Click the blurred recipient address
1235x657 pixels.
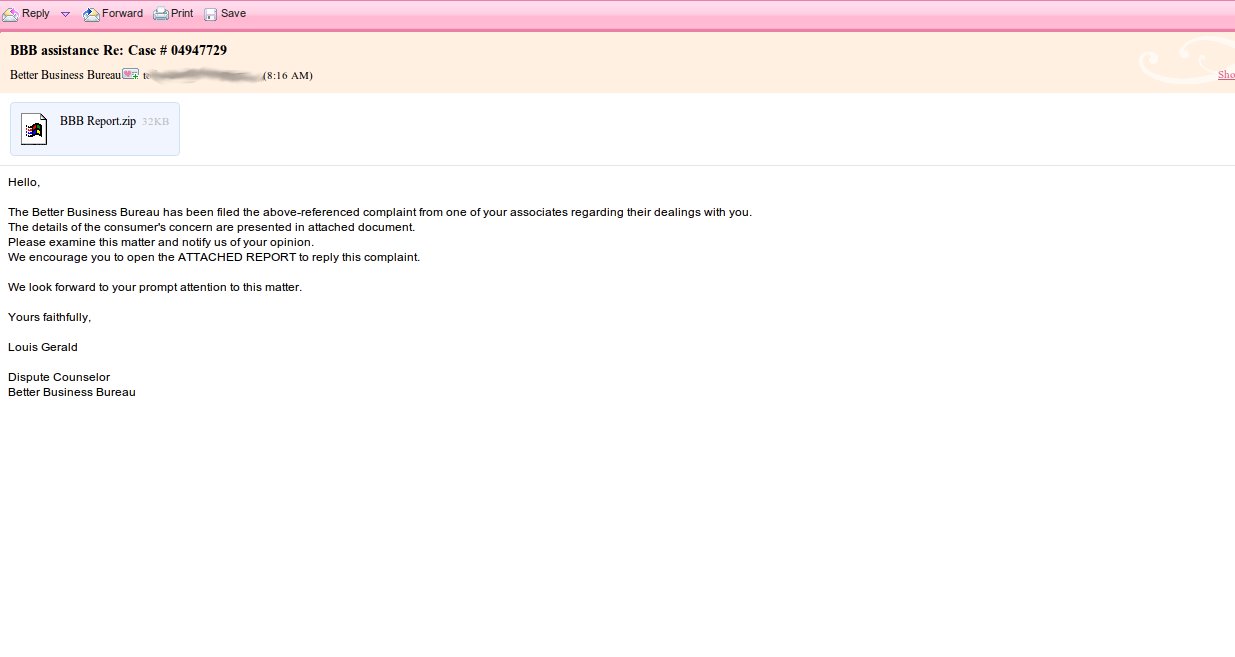[205, 75]
